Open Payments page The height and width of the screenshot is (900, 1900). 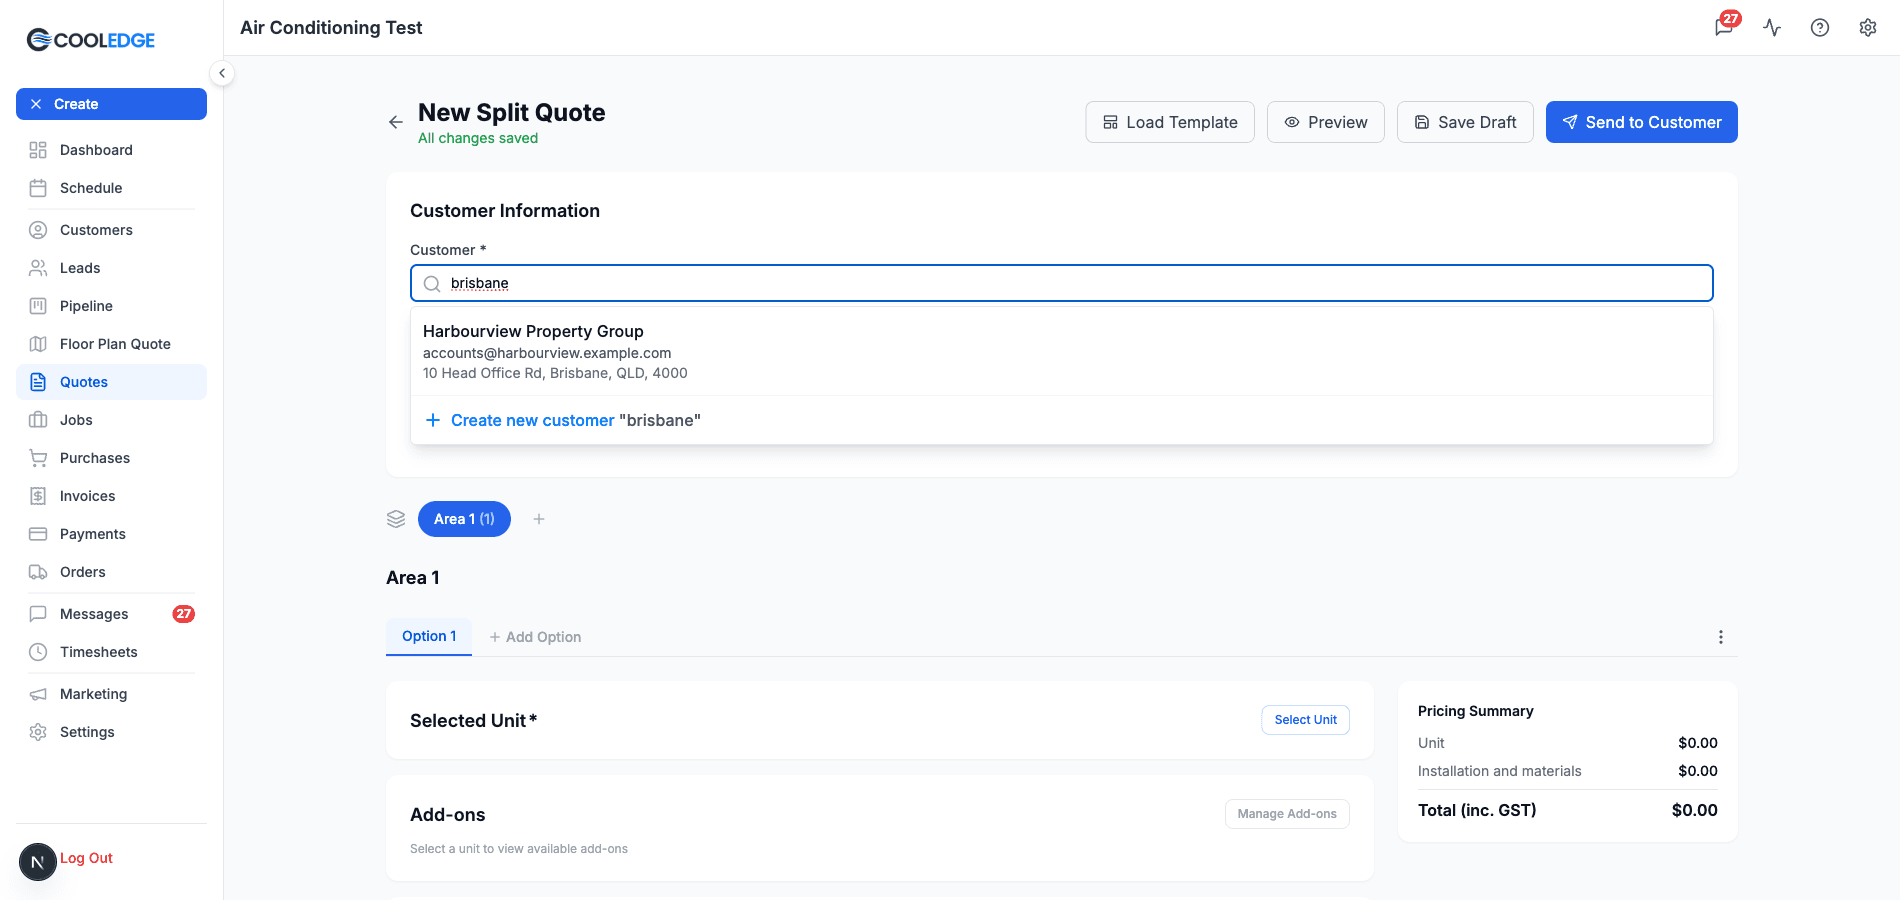click(111, 534)
